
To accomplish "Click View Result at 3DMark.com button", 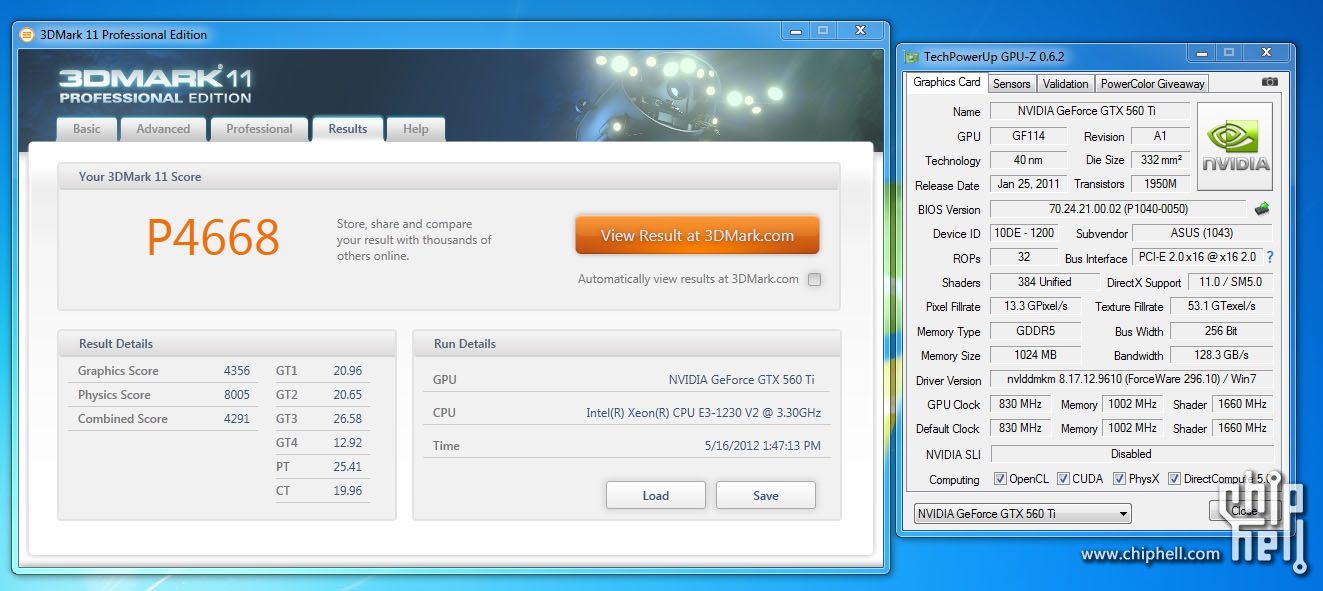I will 697,236.
